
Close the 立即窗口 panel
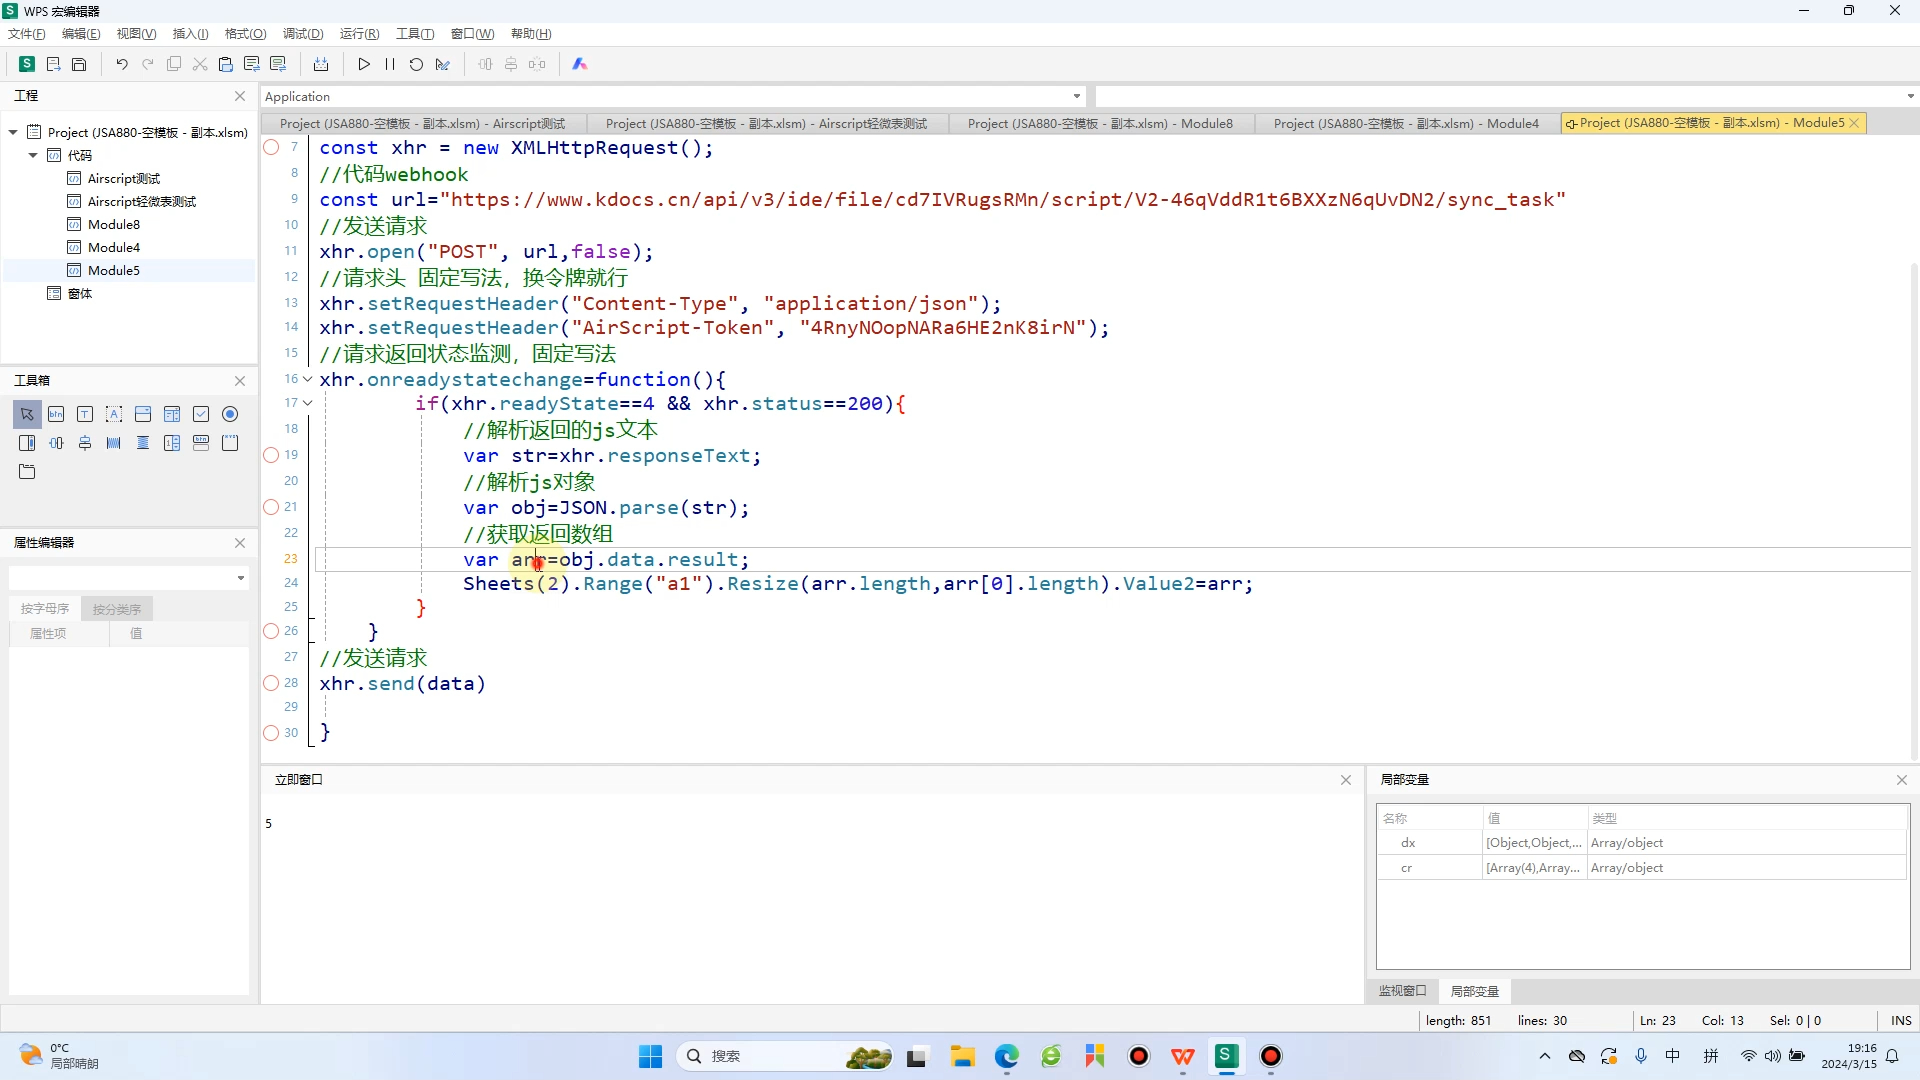[x=1346, y=780]
